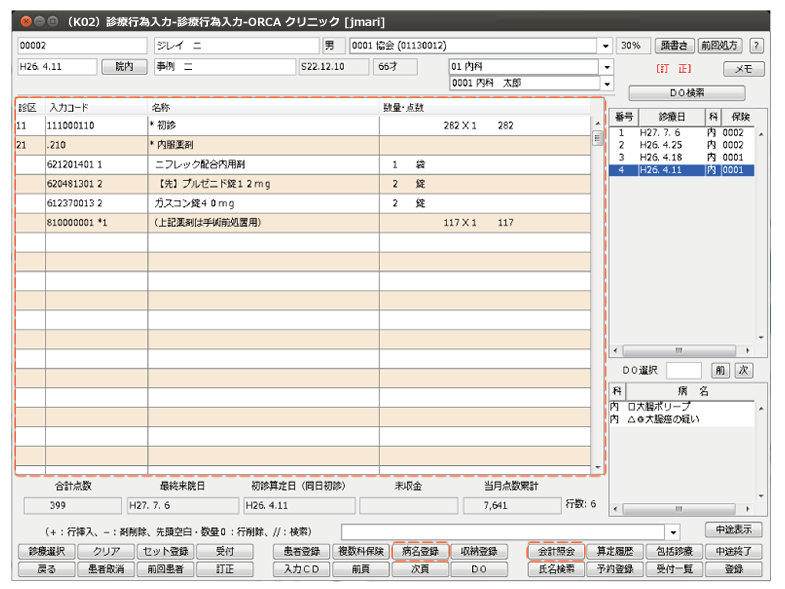Click the 受付 button
This screenshot has height=589, width=785.
[x=225, y=551]
